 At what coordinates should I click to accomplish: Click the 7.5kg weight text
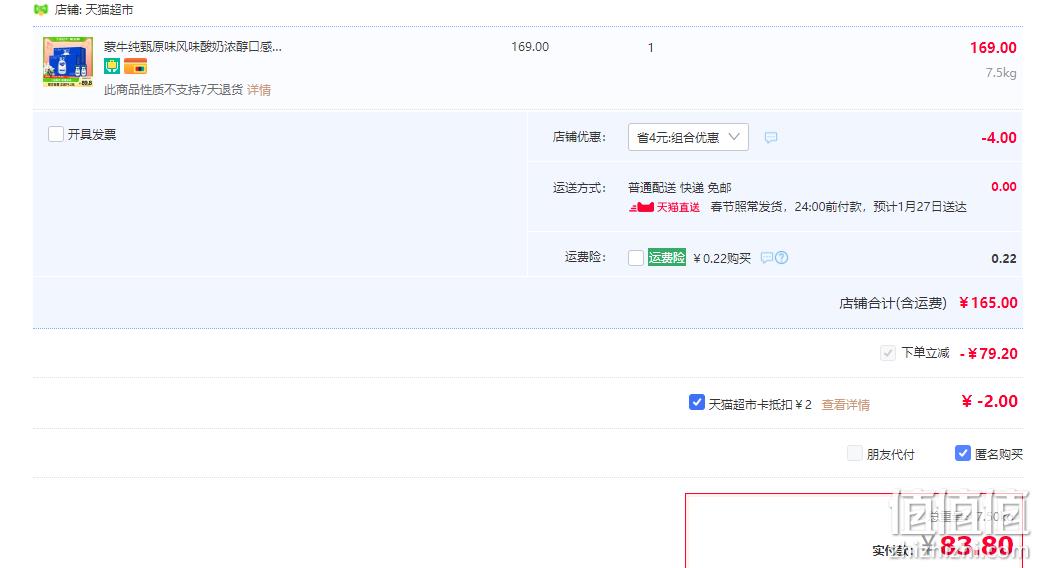click(x=1001, y=73)
